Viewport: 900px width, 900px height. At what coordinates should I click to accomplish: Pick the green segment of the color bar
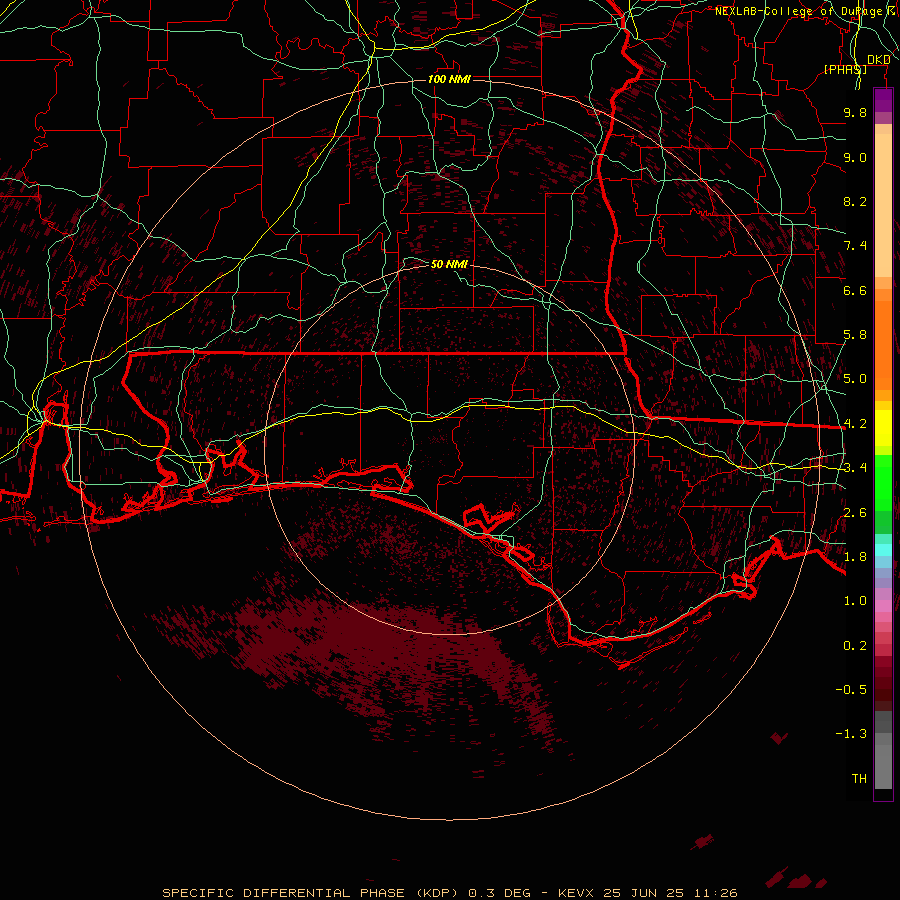pos(883,482)
